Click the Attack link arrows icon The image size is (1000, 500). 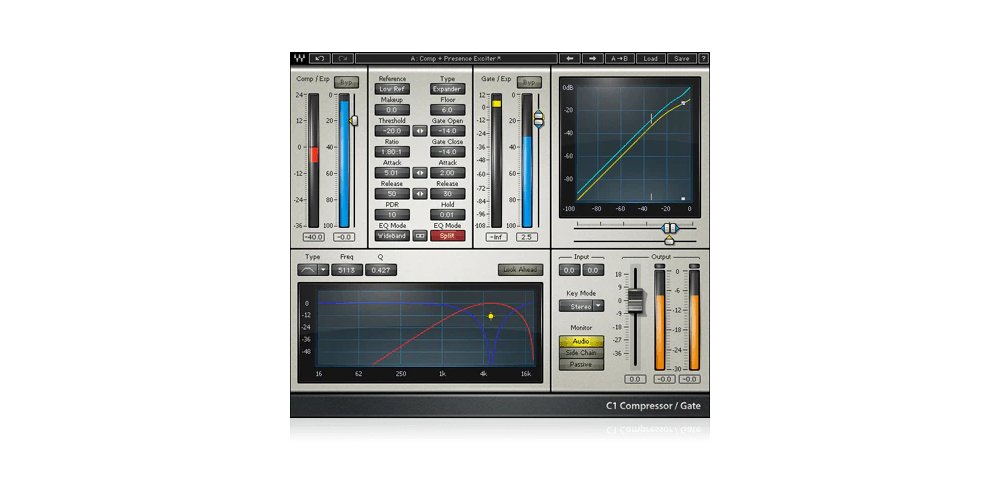[420, 173]
